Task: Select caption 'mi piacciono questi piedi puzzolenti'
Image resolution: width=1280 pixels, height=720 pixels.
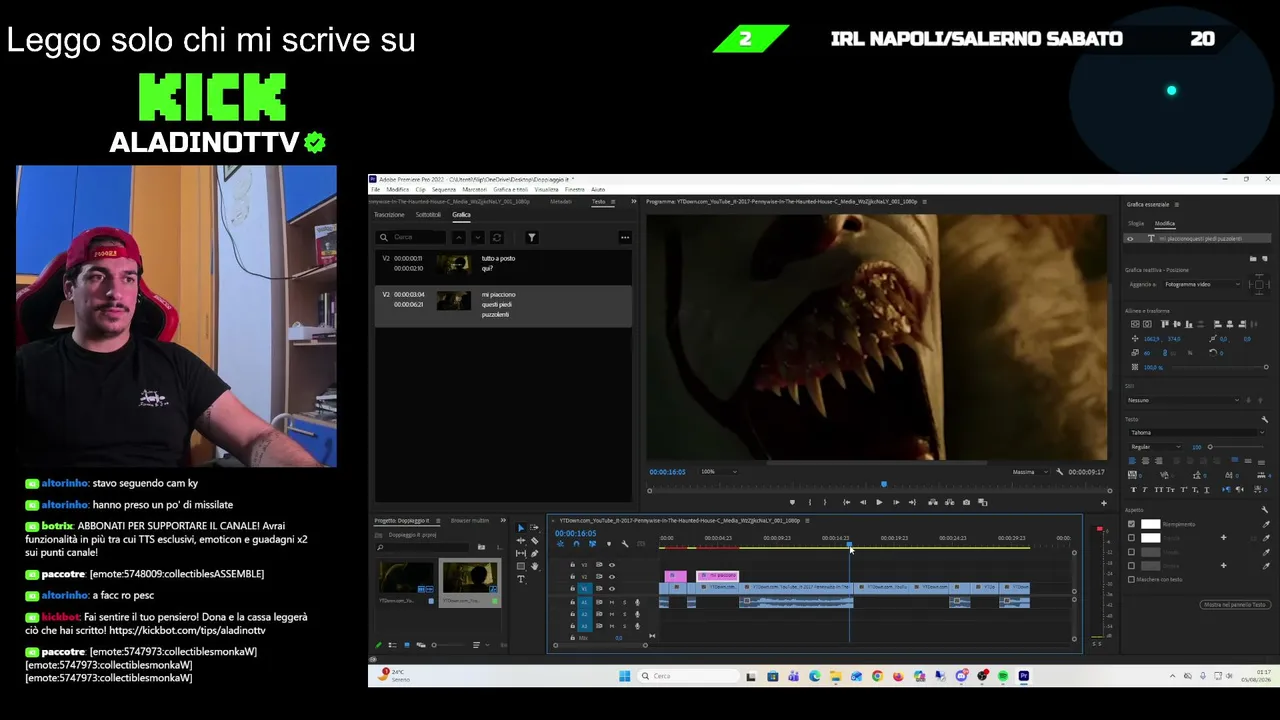Action: pos(503,305)
